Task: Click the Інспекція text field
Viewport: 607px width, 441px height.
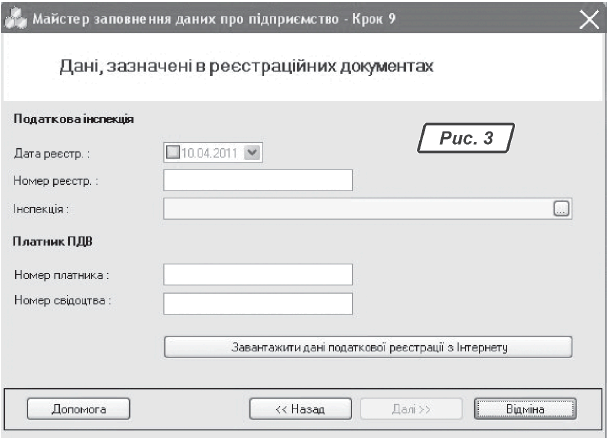Action: pos(357,208)
